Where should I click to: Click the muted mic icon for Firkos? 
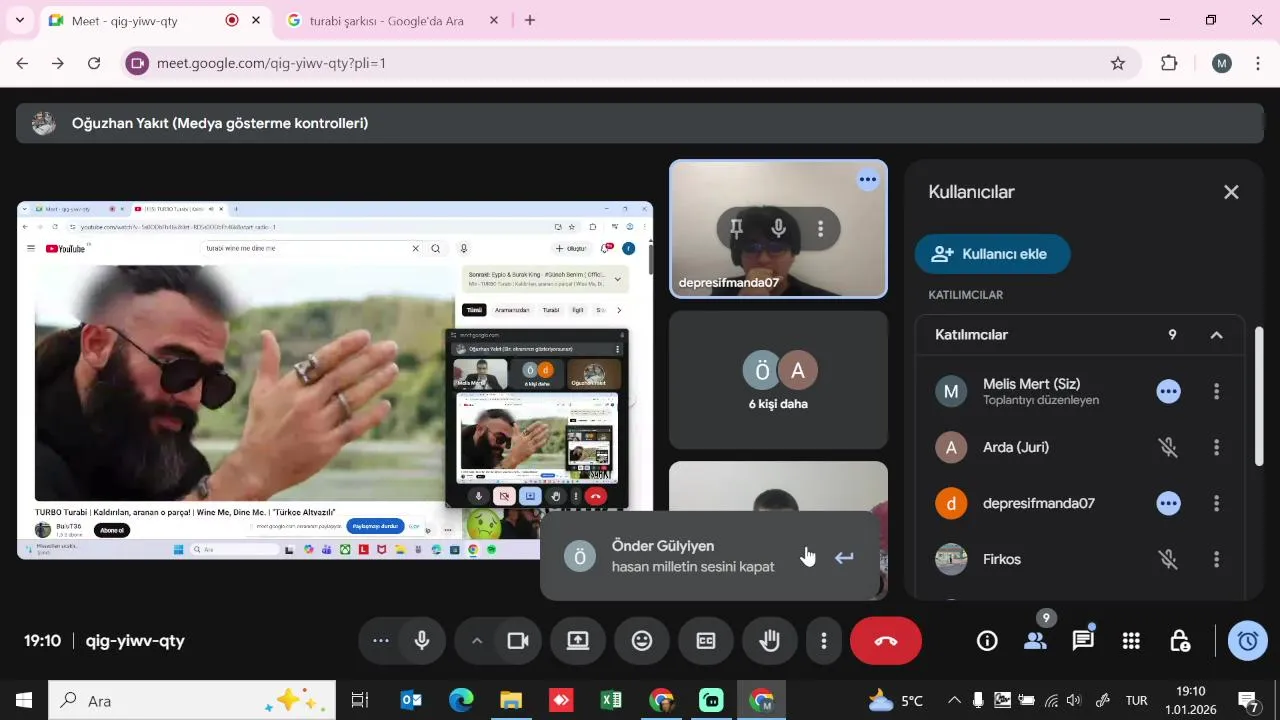click(1168, 560)
